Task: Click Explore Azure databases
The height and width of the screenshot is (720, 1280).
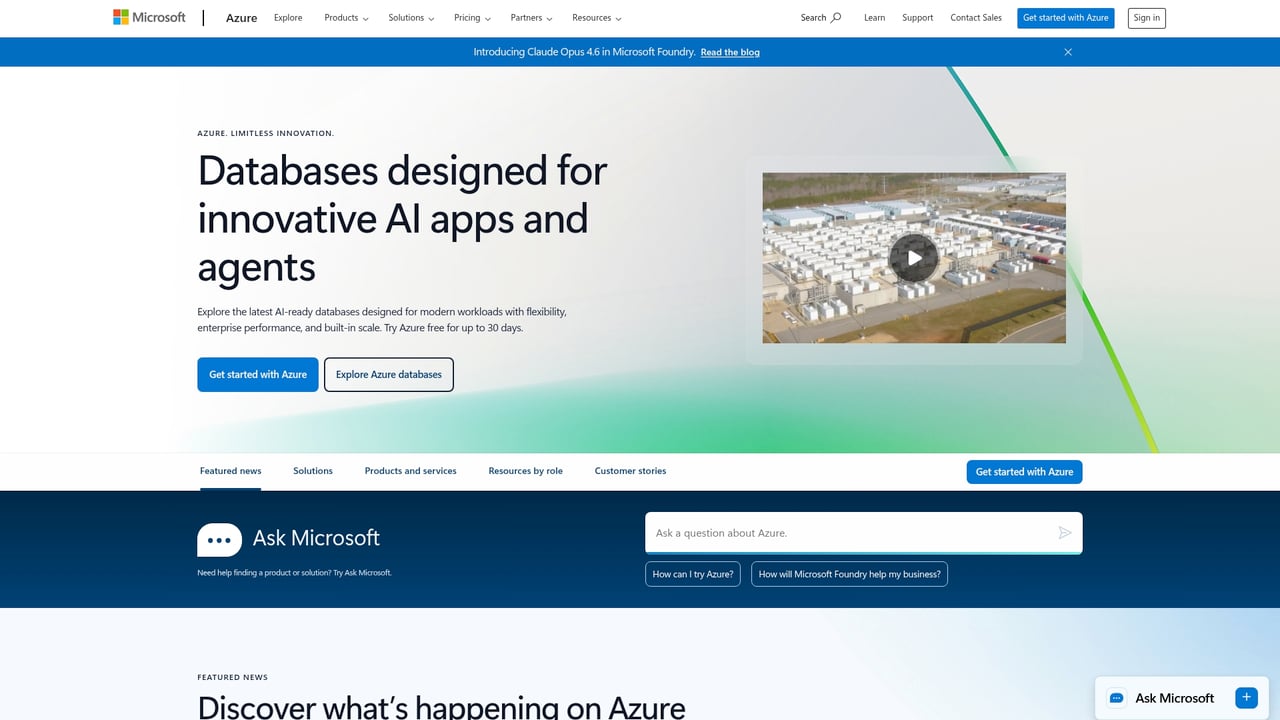Action: click(x=388, y=374)
